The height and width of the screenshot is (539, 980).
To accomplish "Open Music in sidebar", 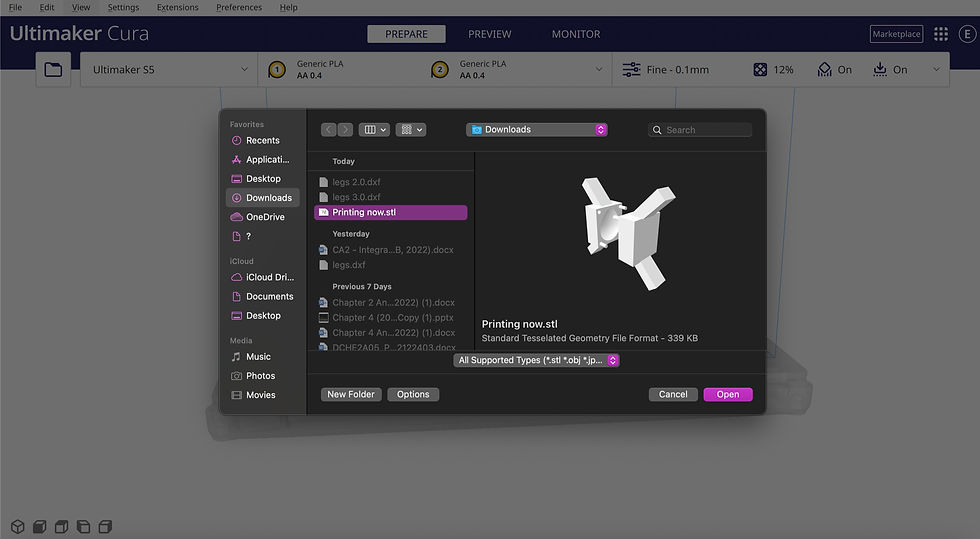I will click(262, 356).
